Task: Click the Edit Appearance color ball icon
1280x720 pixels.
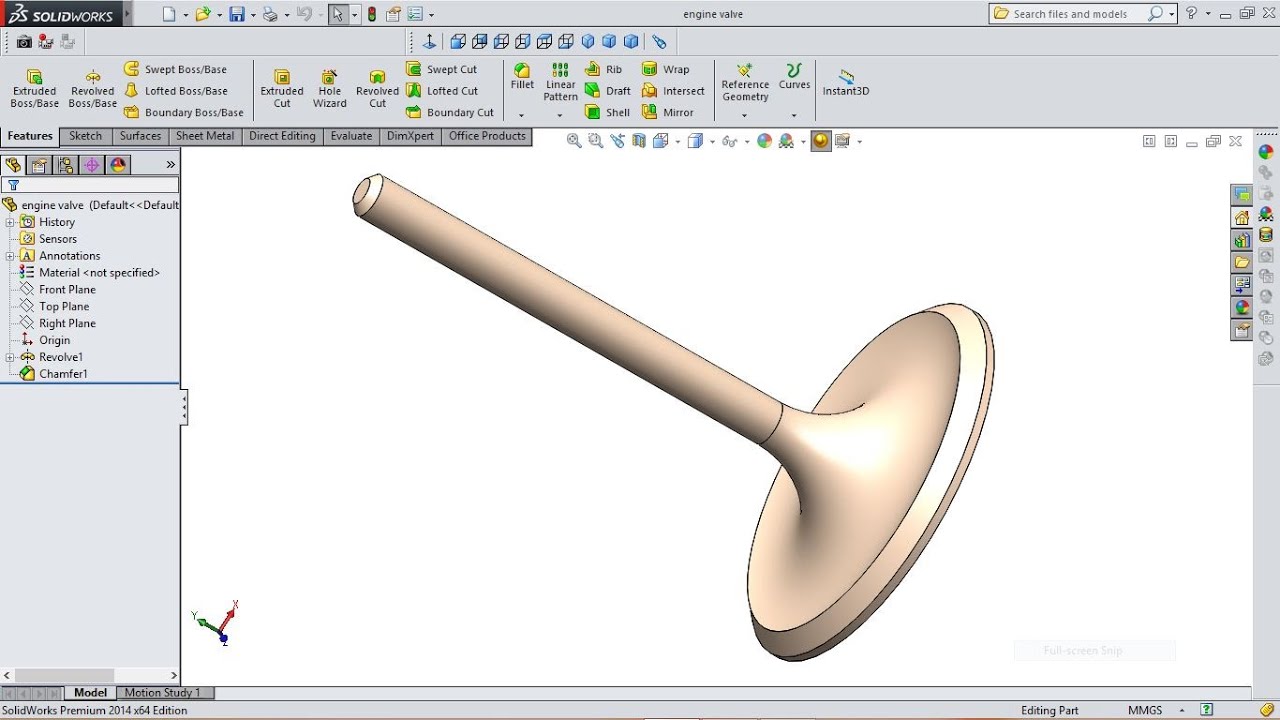Action: [x=764, y=141]
